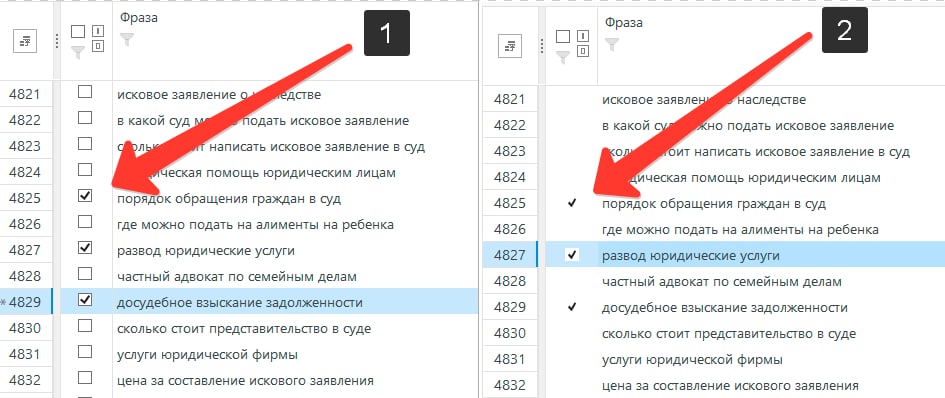
Task: Click the vertical dots handle in left table header
Action: 57,41
